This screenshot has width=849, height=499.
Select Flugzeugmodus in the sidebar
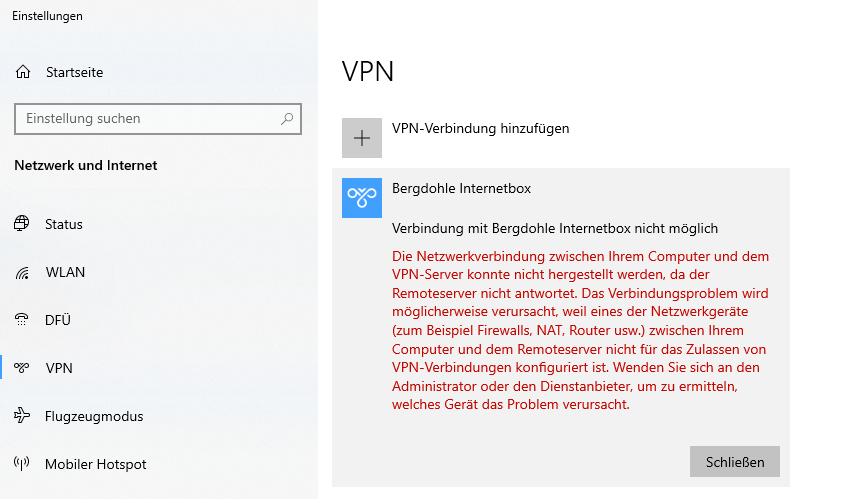click(94, 416)
